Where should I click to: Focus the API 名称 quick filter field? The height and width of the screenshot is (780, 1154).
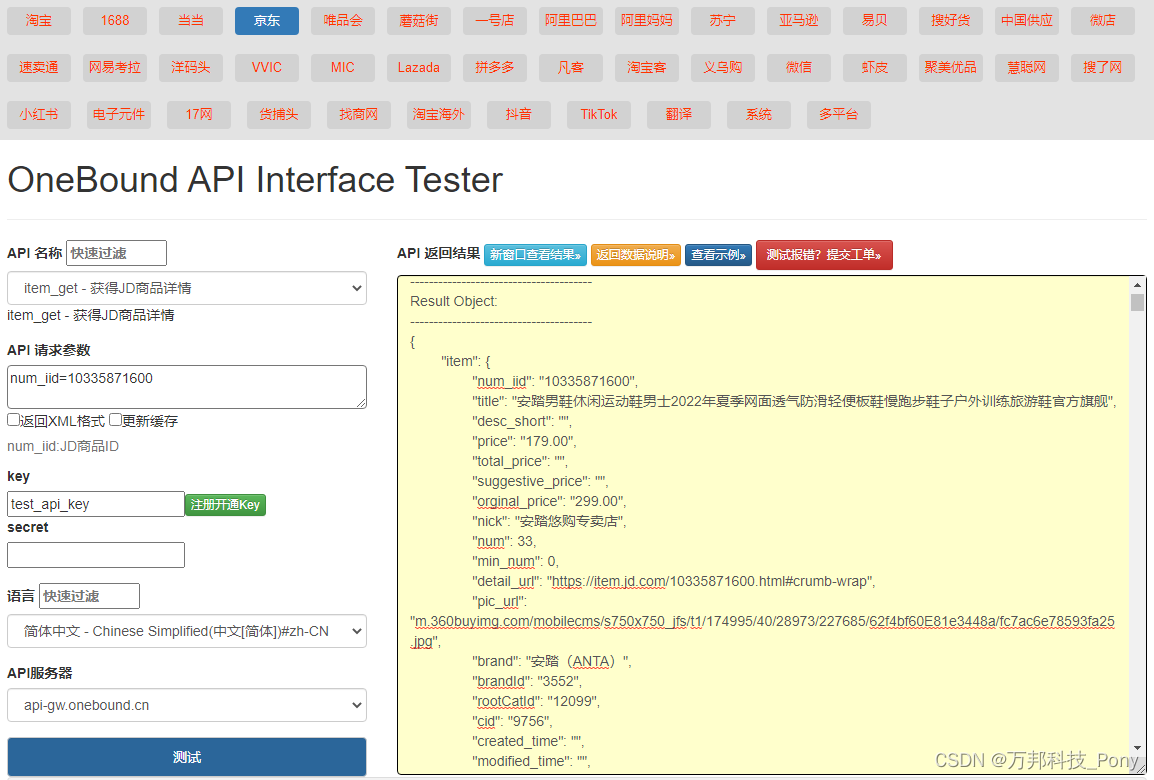(116, 253)
